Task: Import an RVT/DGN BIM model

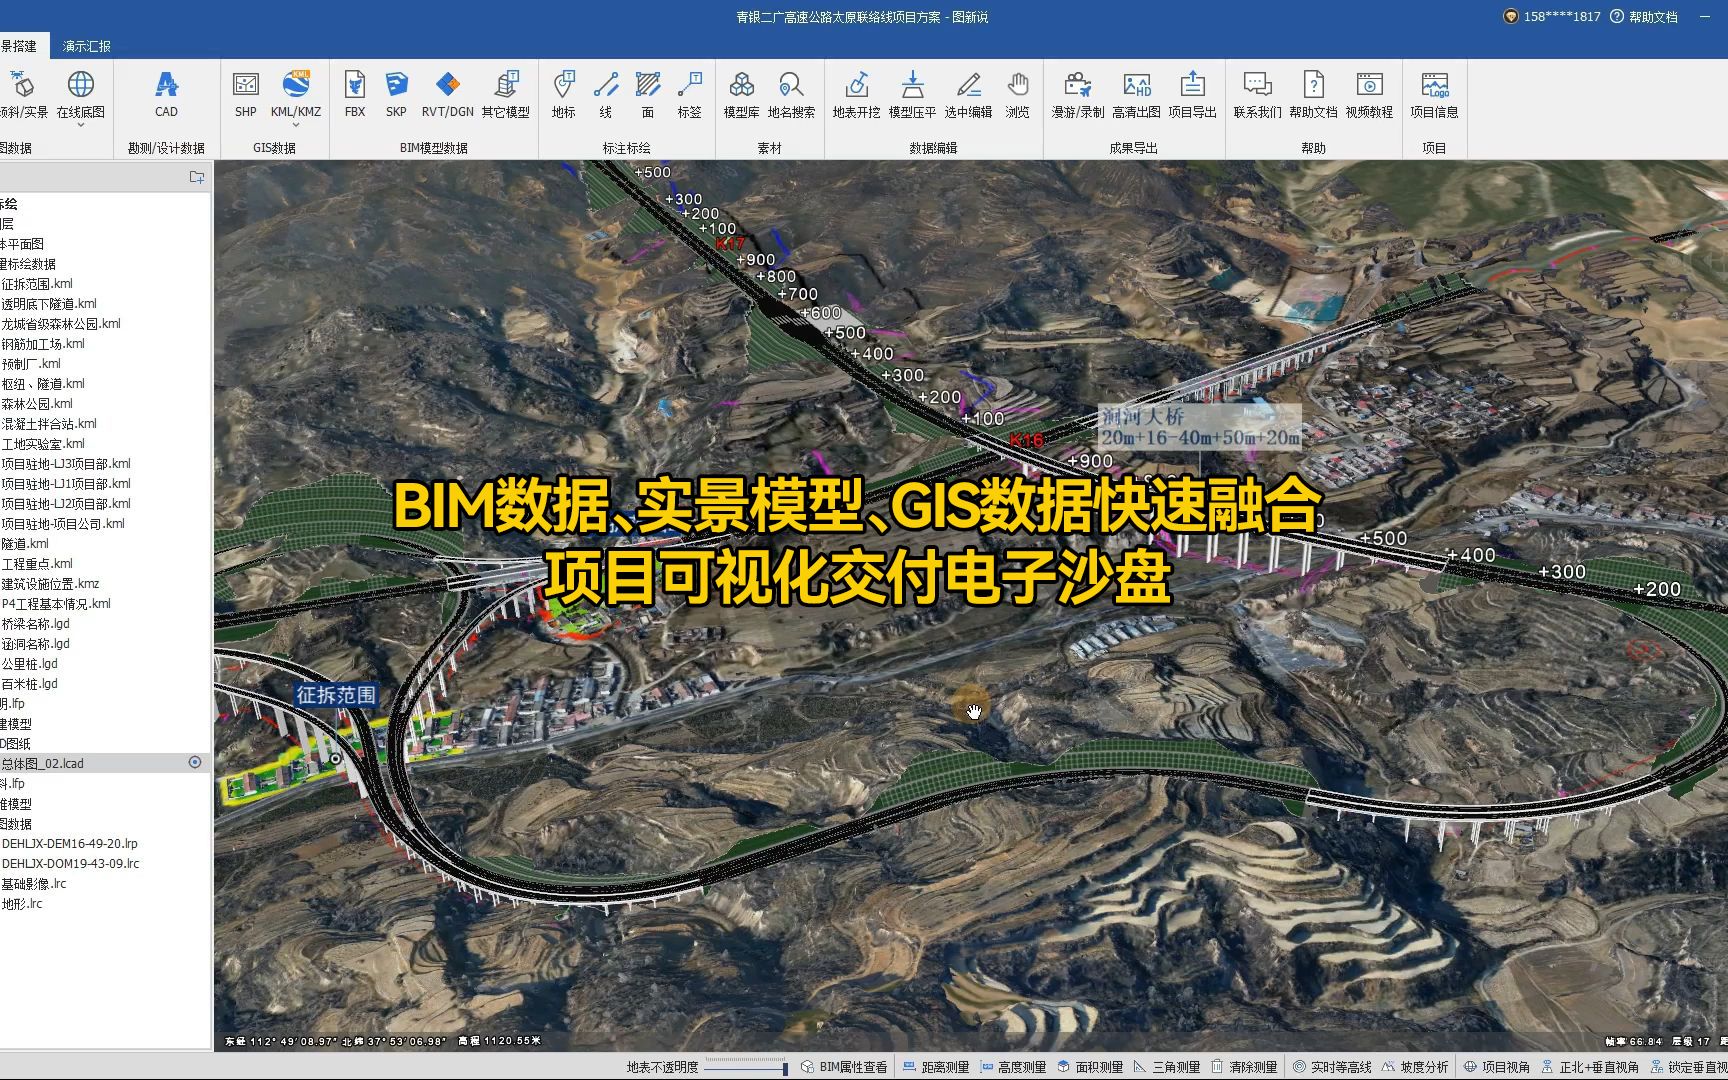Action: 447,94
